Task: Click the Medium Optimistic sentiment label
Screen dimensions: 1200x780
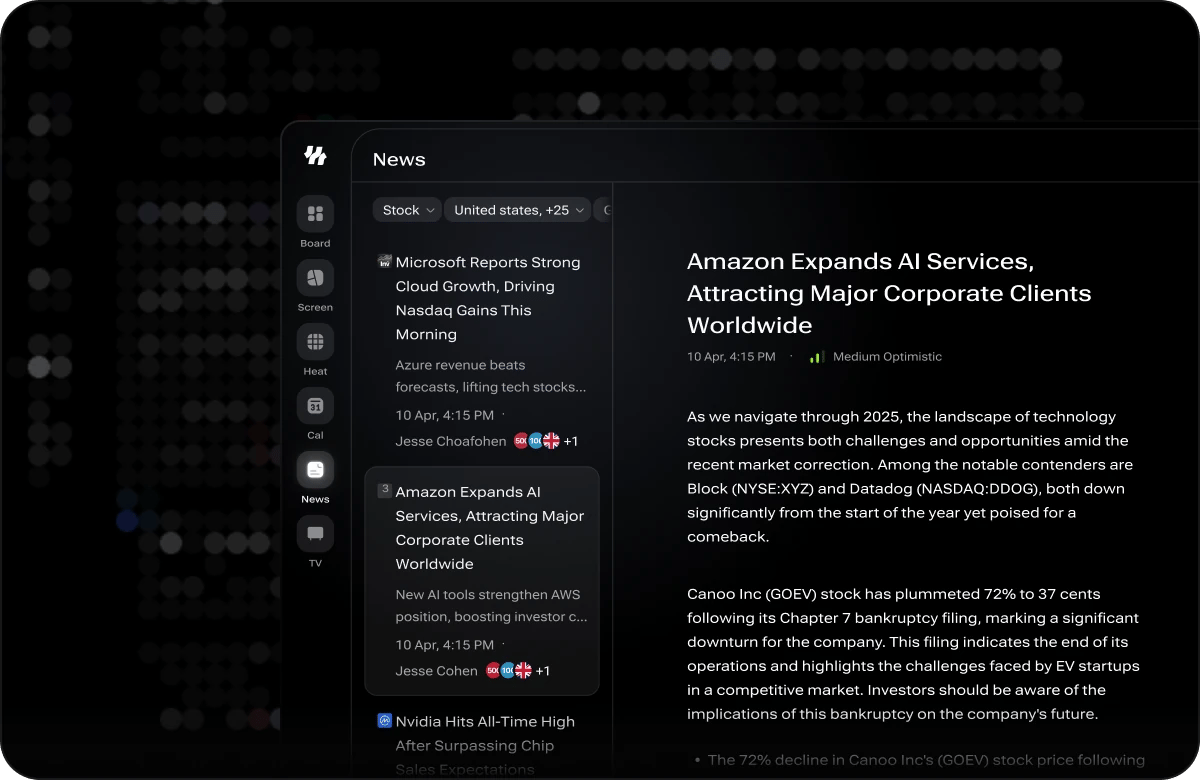Action: point(887,357)
